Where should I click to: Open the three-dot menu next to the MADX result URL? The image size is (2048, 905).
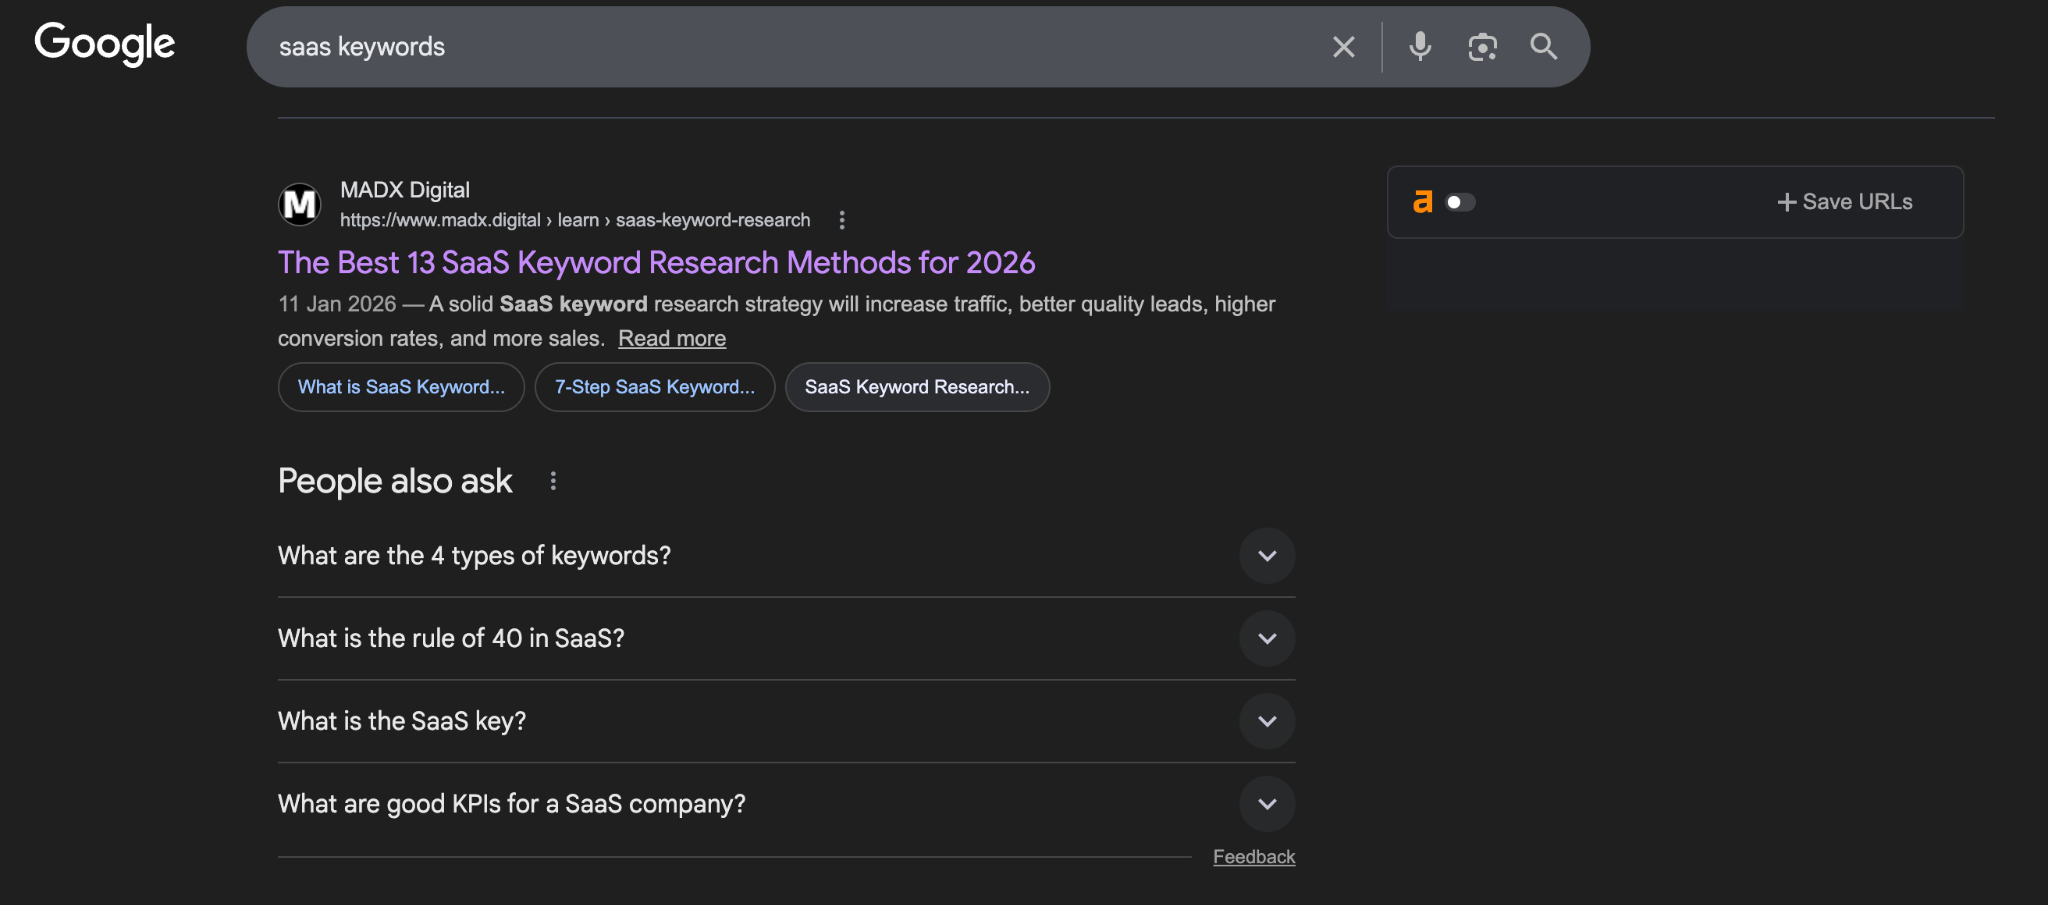click(841, 219)
